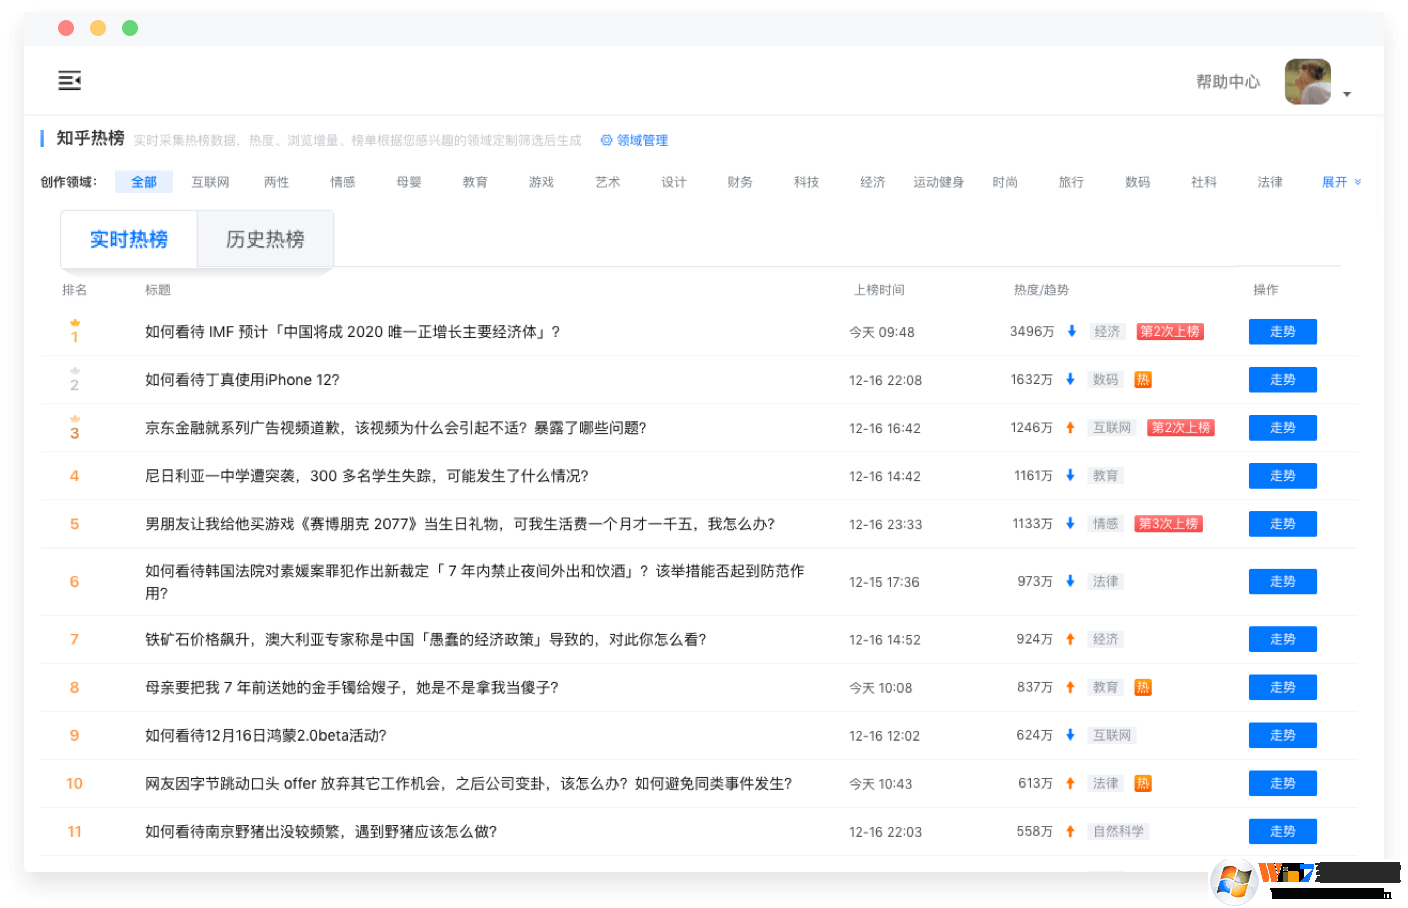Open 帮助中心
Image resolution: width=1408 pixels, height=908 pixels.
click(x=1228, y=81)
